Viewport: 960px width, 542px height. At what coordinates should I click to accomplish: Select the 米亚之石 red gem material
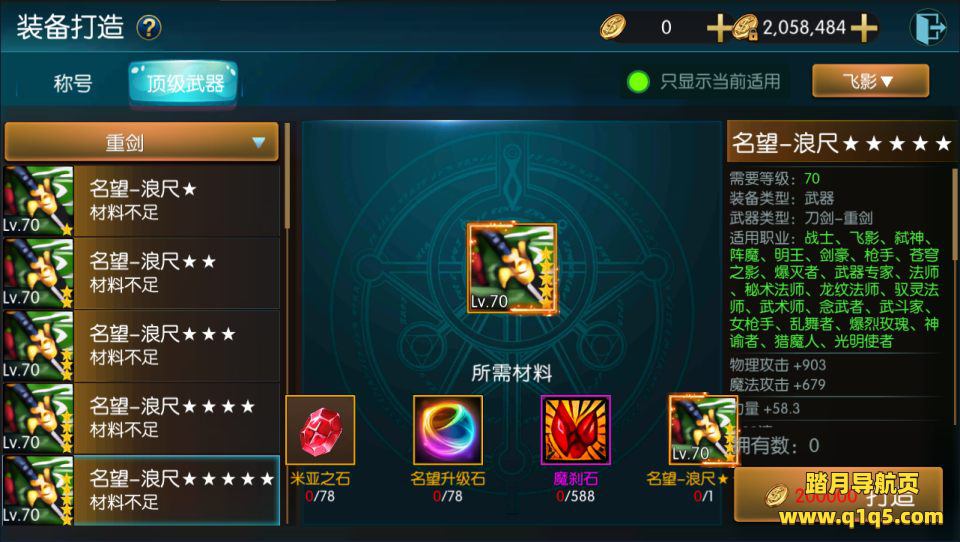point(320,430)
